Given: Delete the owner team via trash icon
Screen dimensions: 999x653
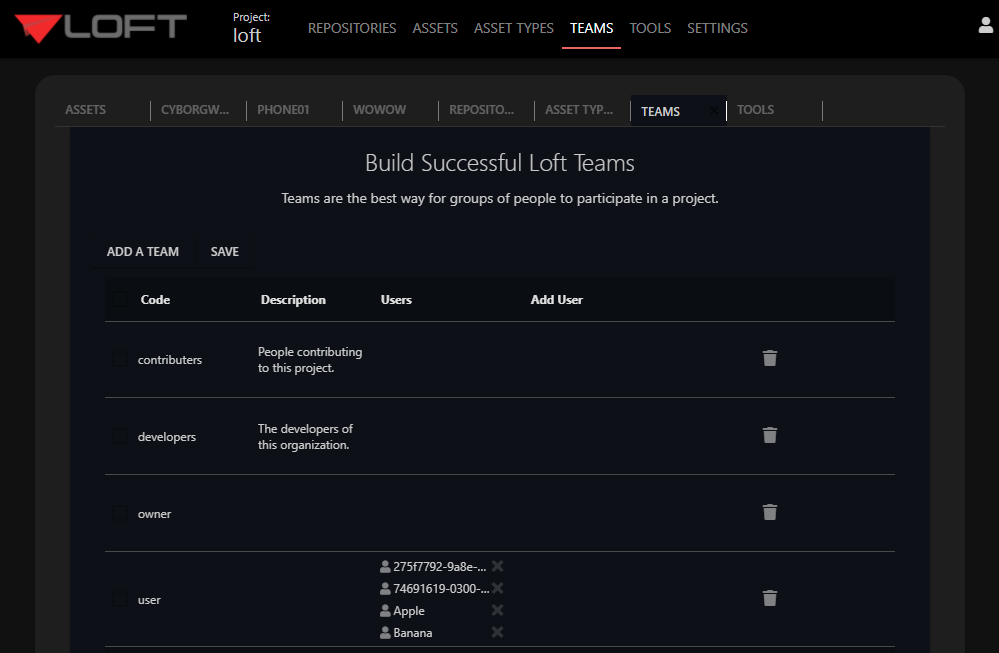Looking at the screenshot, I should (x=769, y=512).
